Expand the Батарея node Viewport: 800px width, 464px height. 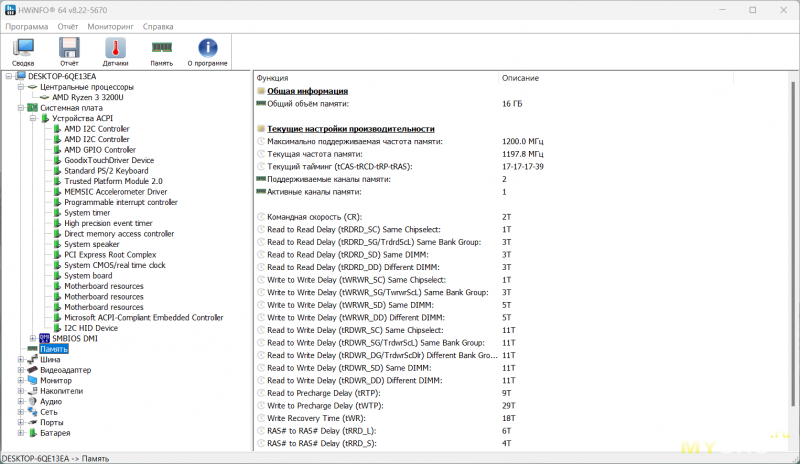pos(21,433)
